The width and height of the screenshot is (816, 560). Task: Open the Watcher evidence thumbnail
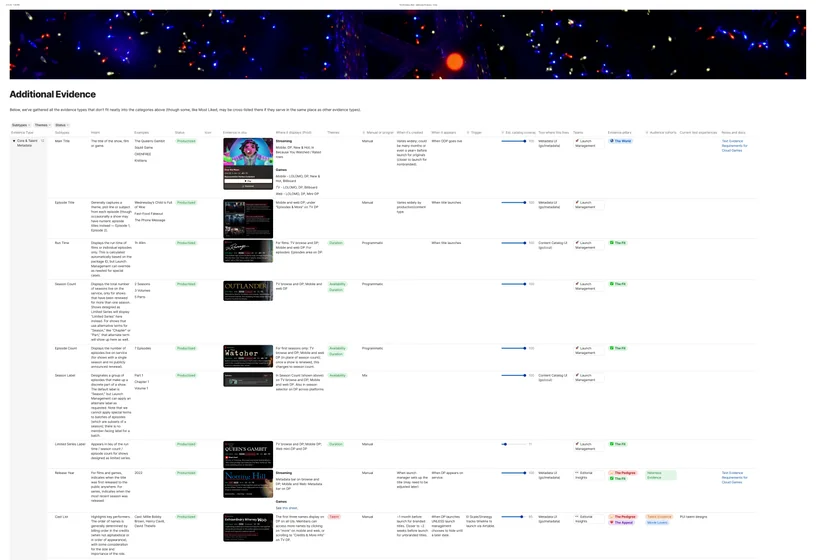tap(248, 356)
